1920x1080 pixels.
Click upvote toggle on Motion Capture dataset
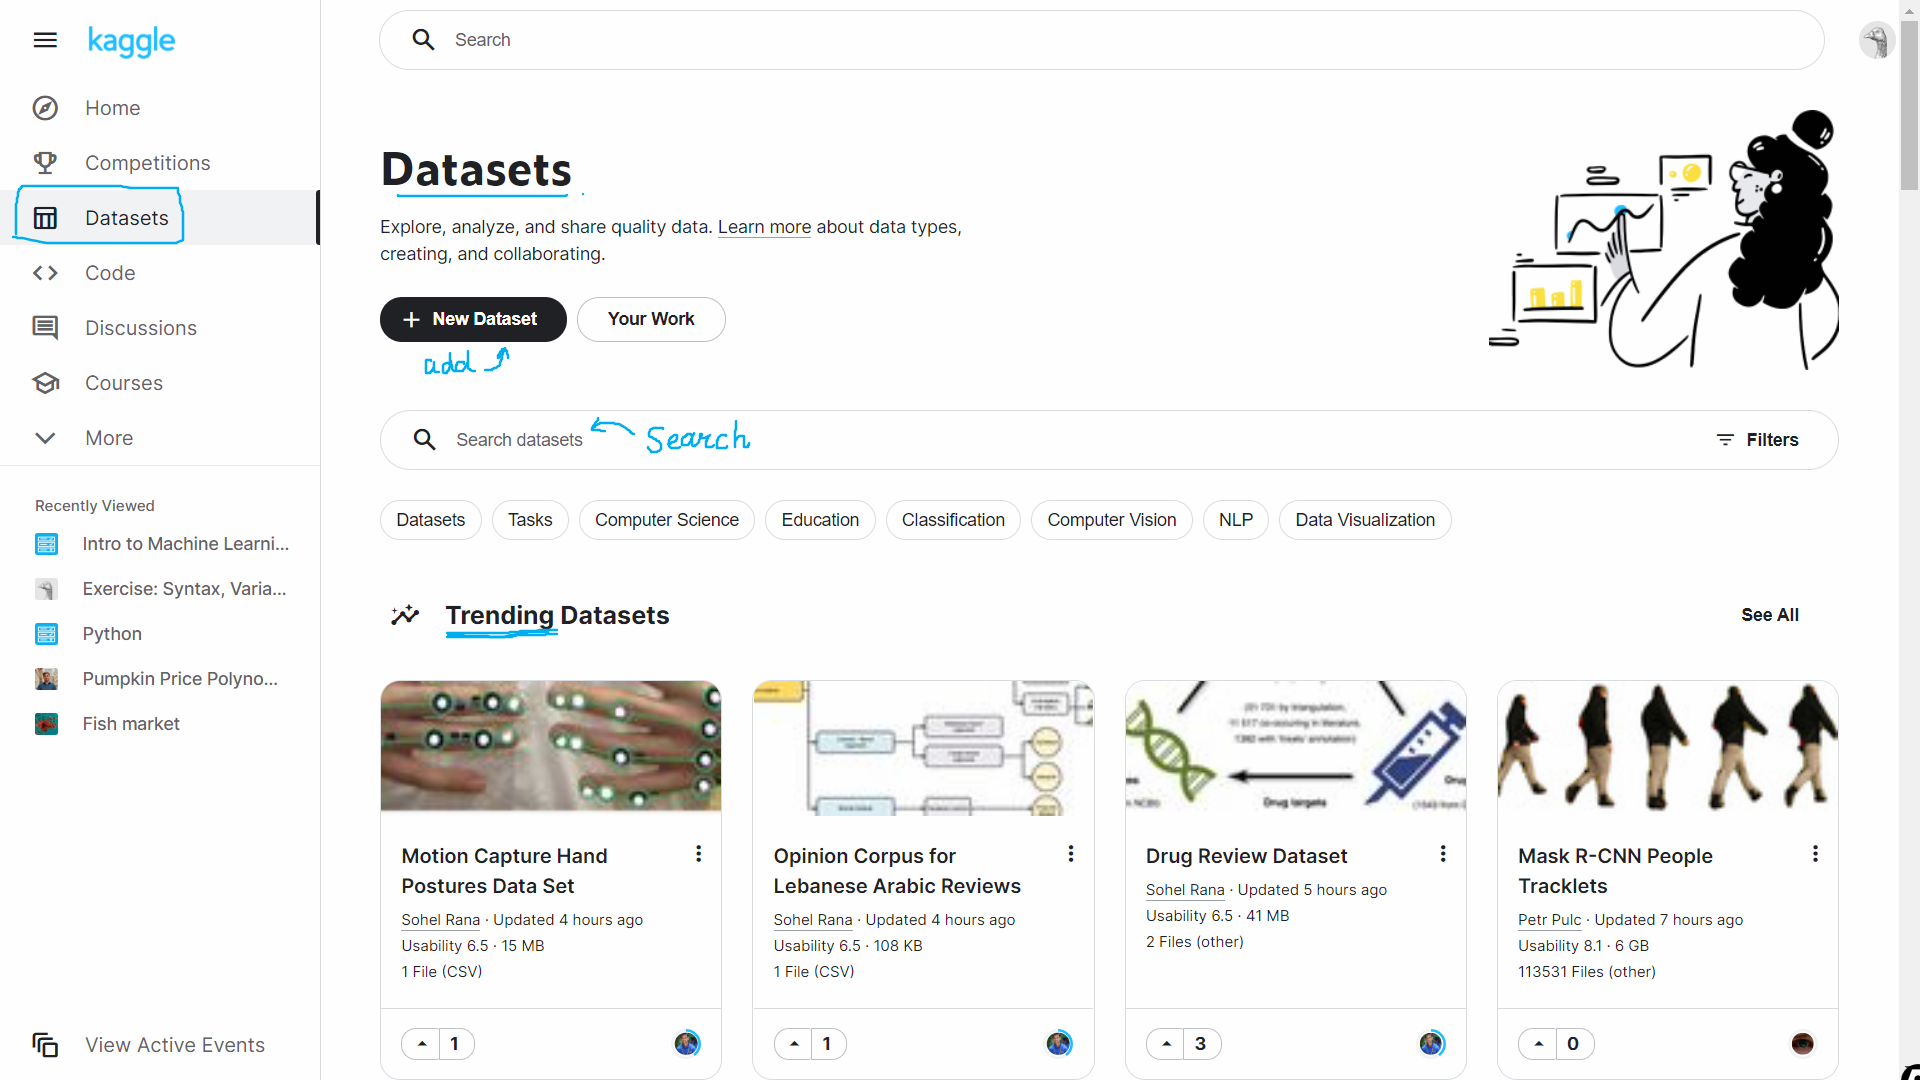[421, 1043]
